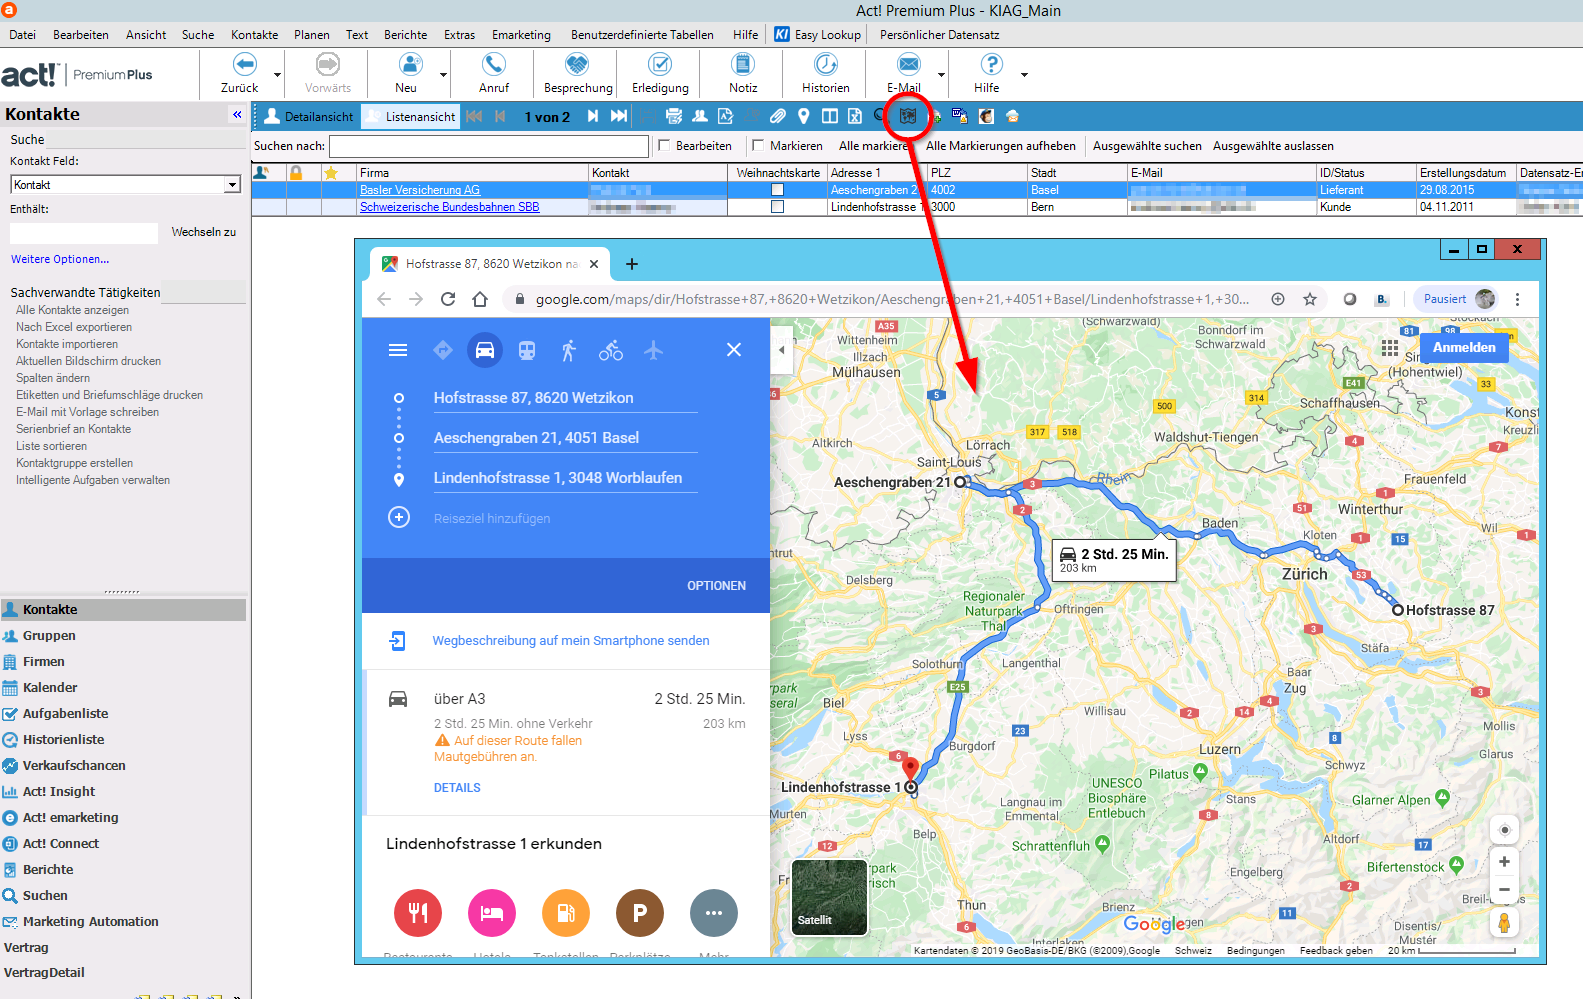Viewport: 1583px width, 999px height.
Task: Switch to the Listenansicht tab
Action: tap(410, 116)
